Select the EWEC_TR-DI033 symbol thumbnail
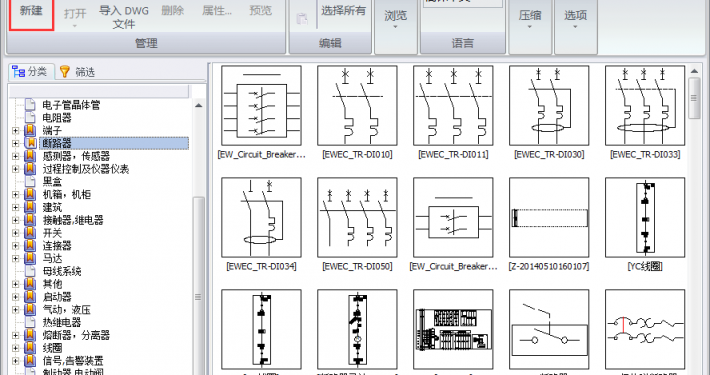Viewport: 710px width, 375px height. tap(645, 106)
